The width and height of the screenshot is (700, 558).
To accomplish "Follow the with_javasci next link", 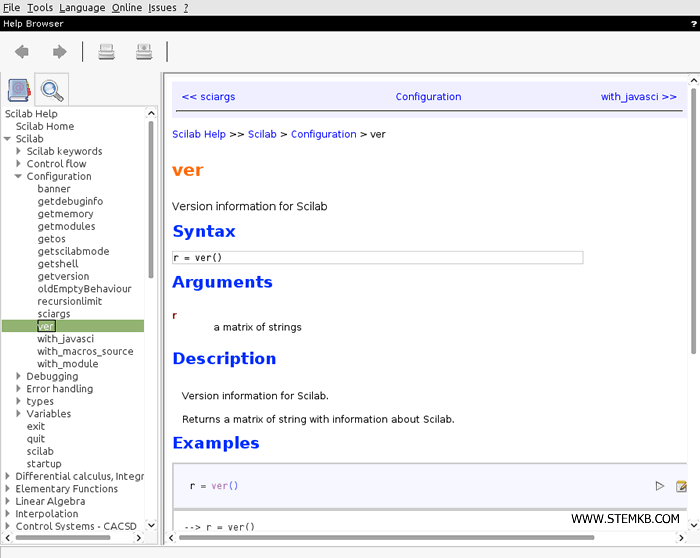I will 638,97.
